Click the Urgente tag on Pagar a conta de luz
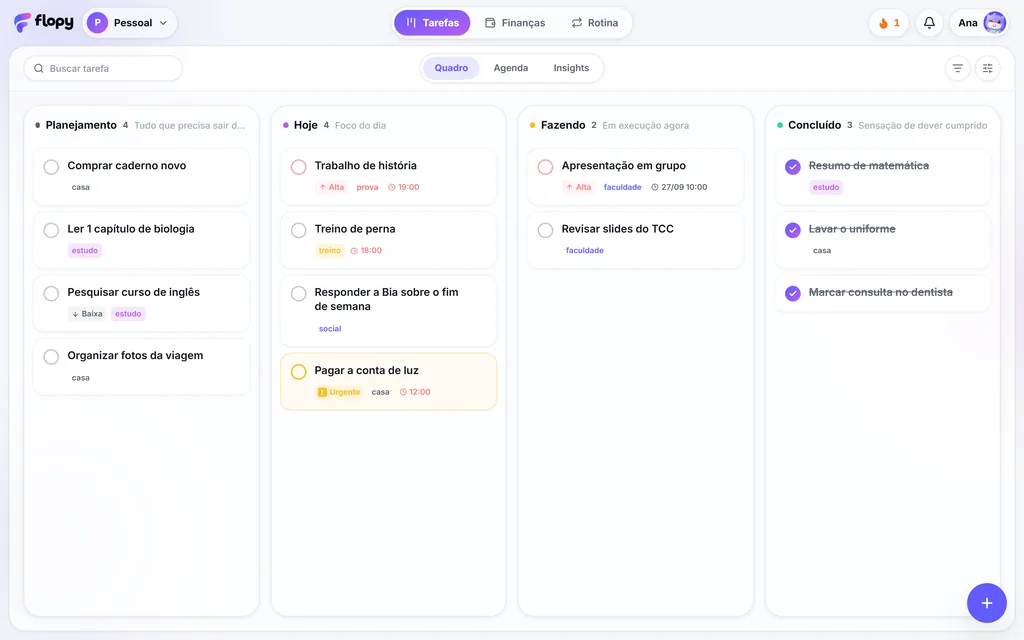Screen dimensions: 1024x640 [339, 392]
